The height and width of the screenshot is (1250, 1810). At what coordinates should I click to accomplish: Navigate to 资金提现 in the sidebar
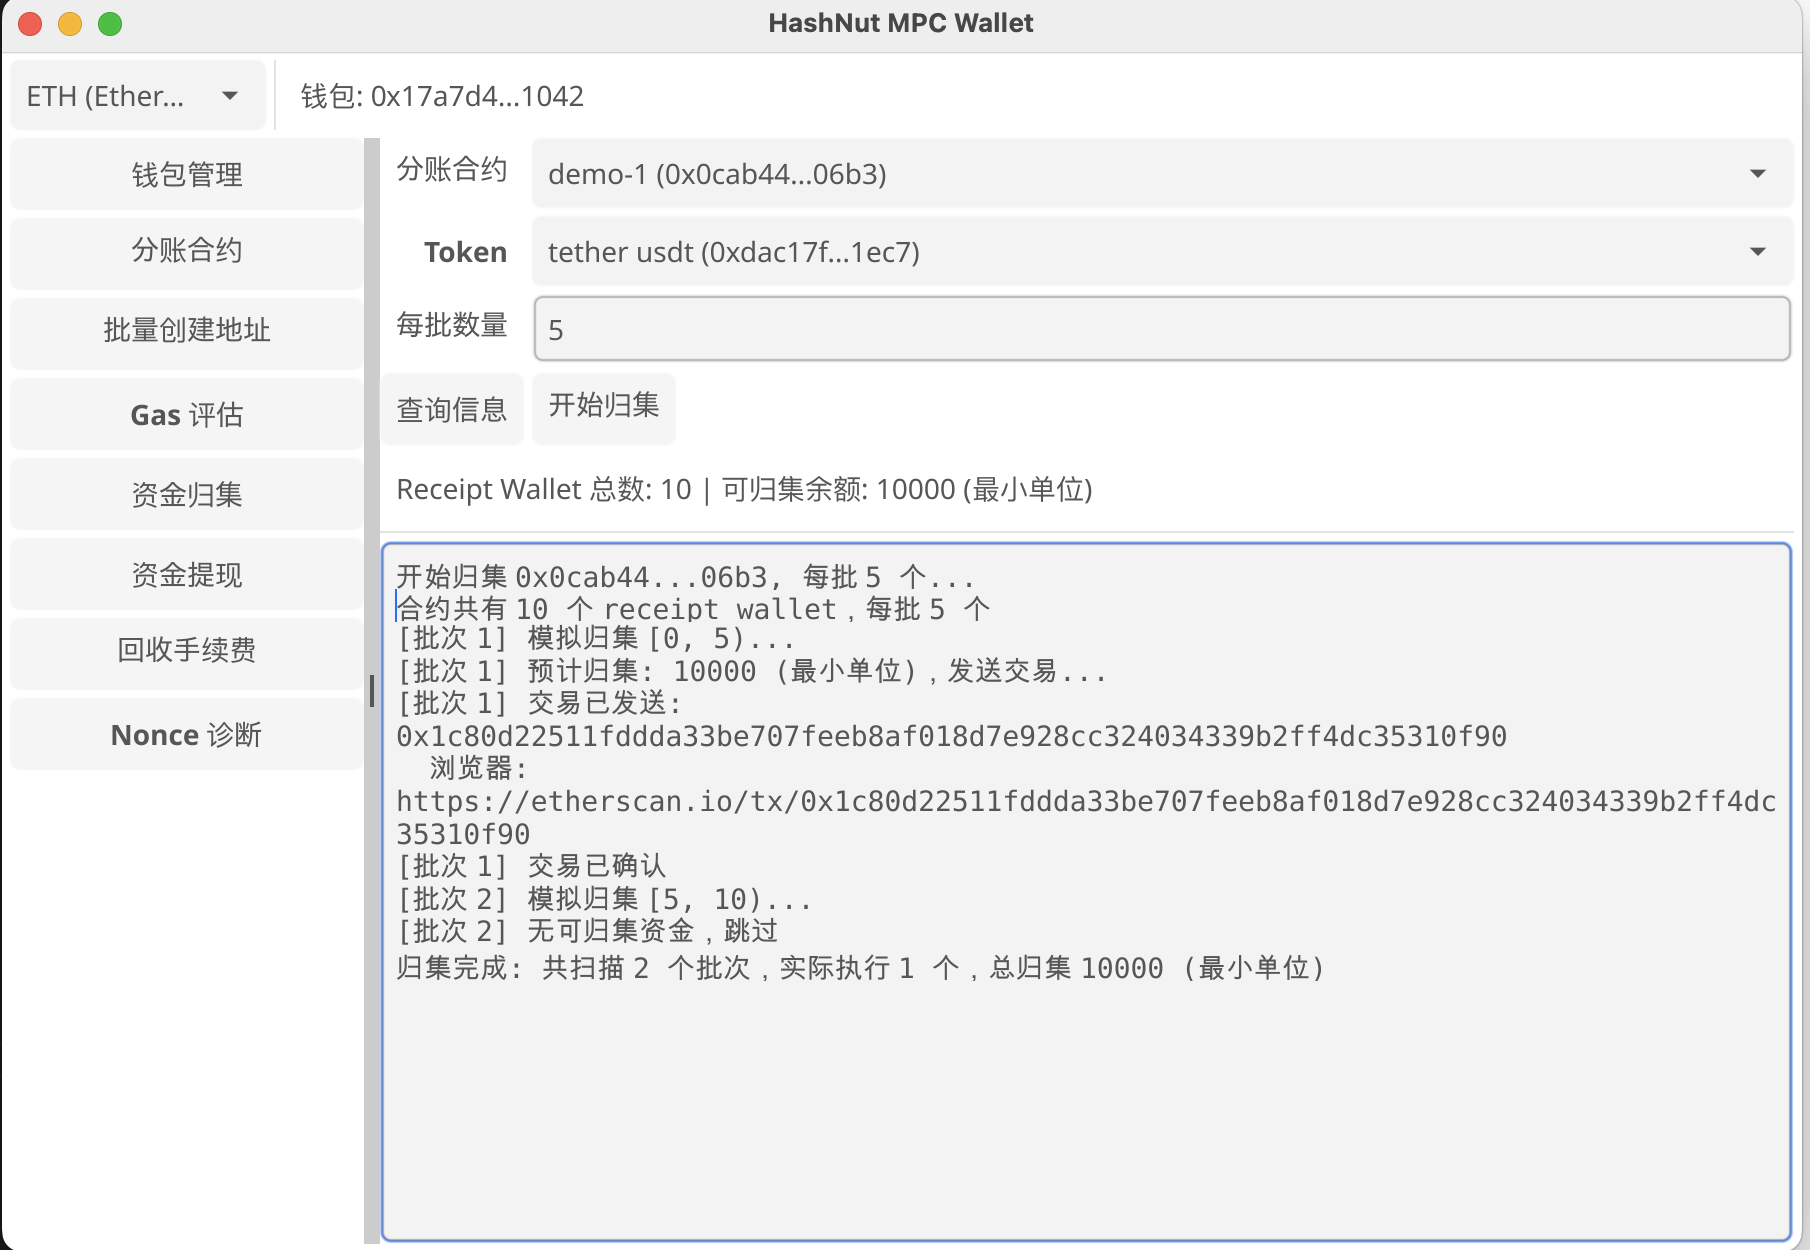(x=187, y=575)
